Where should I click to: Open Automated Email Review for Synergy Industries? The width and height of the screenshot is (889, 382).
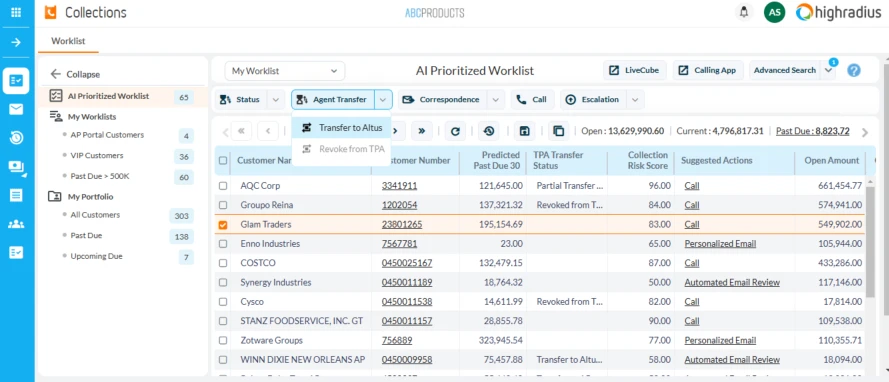tap(732, 282)
